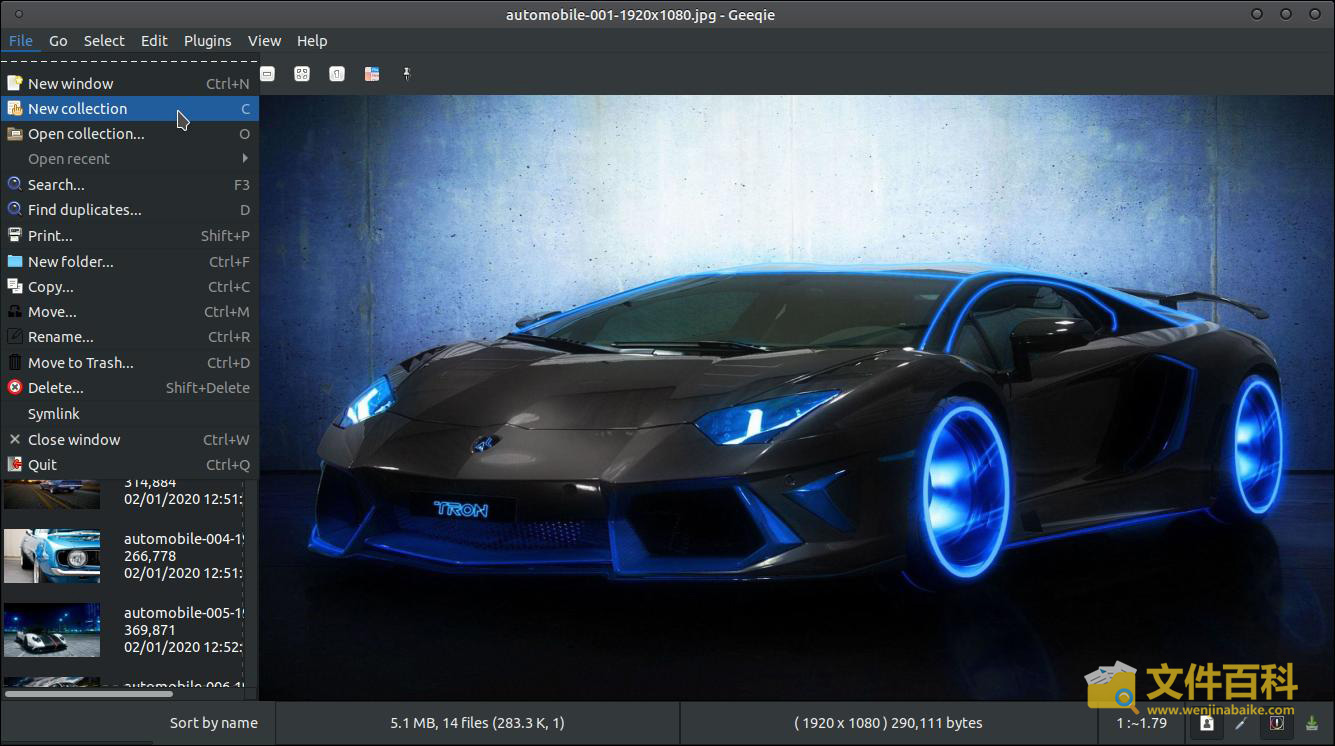Open the Plugins menu
Screen dimensions: 1335x746
pos(207,41)
